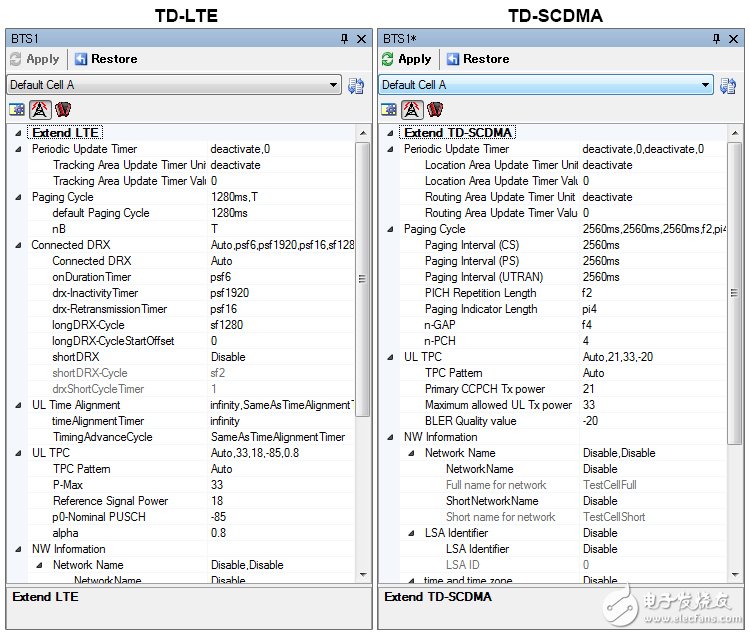This screenshot has width=750, height=635.
Task: Pin the TD-SCDMA BTS1* panel
Action: [x=716, y=38]
